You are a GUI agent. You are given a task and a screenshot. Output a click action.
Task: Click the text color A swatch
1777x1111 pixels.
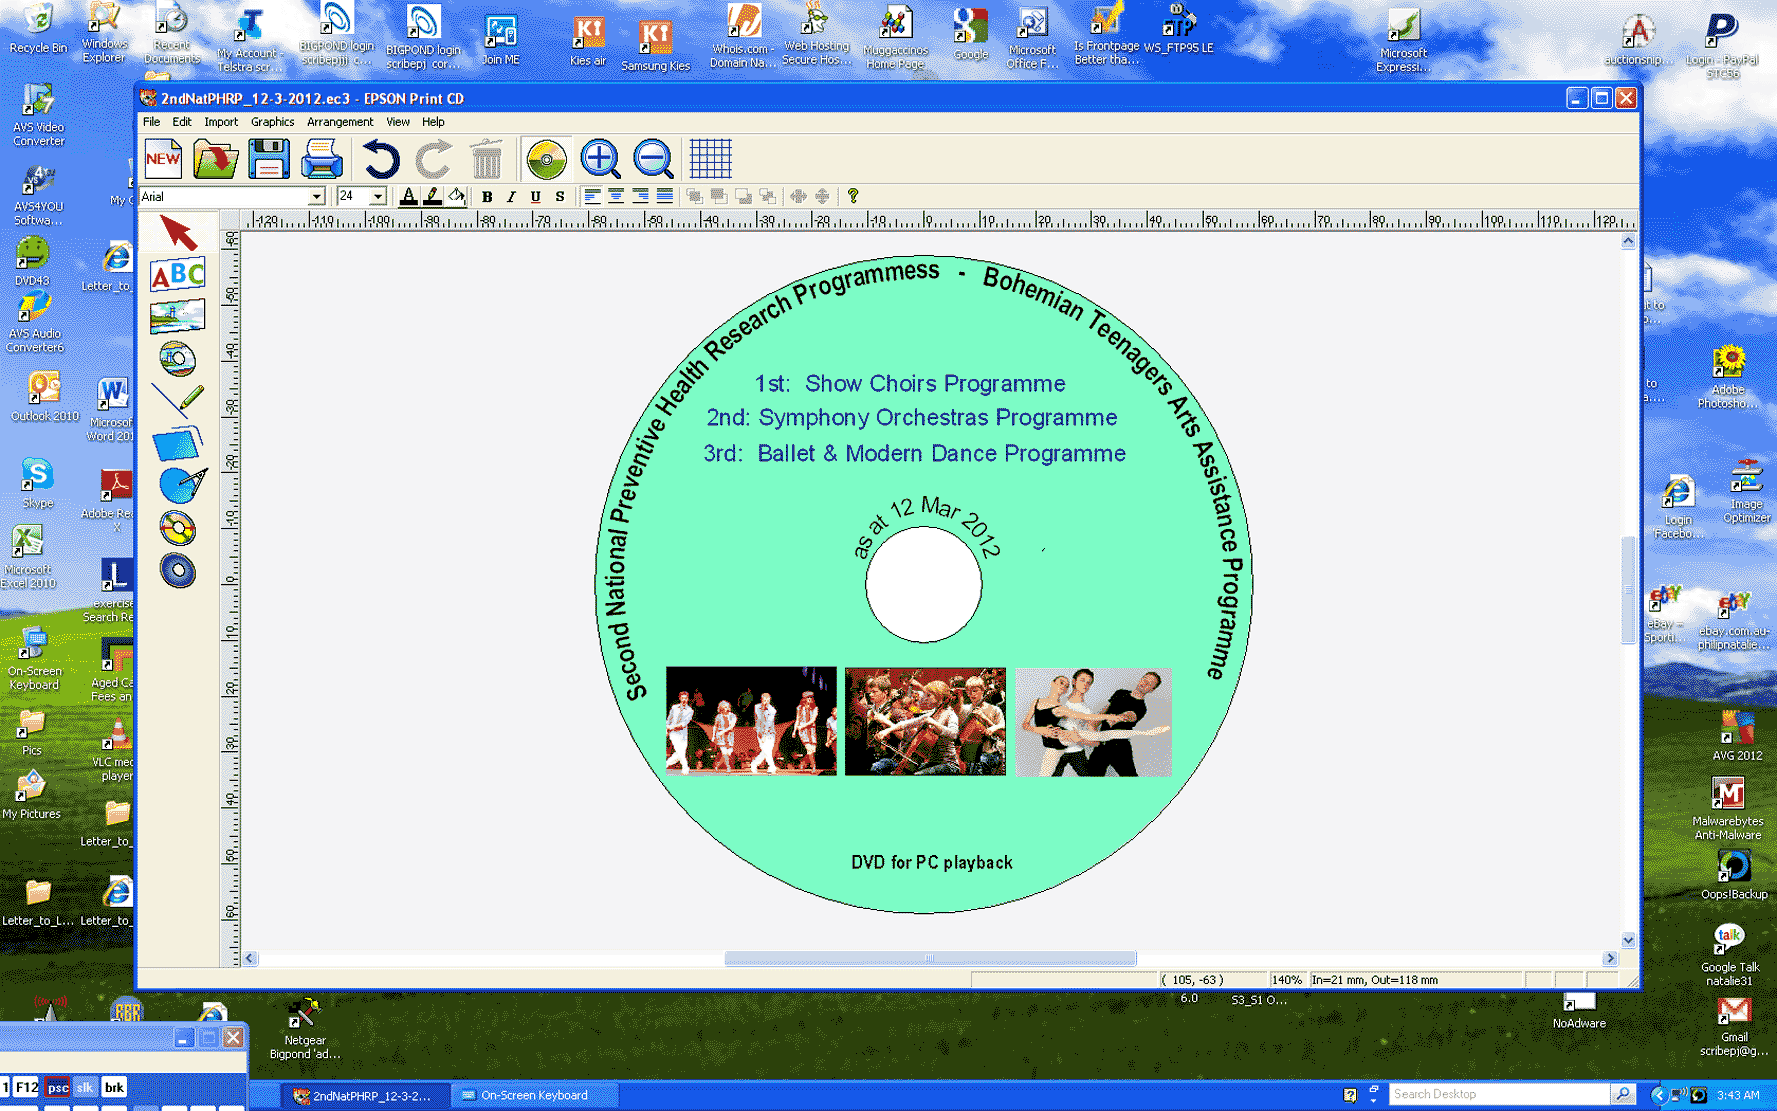pyautogui.click(x=408, y=197)
